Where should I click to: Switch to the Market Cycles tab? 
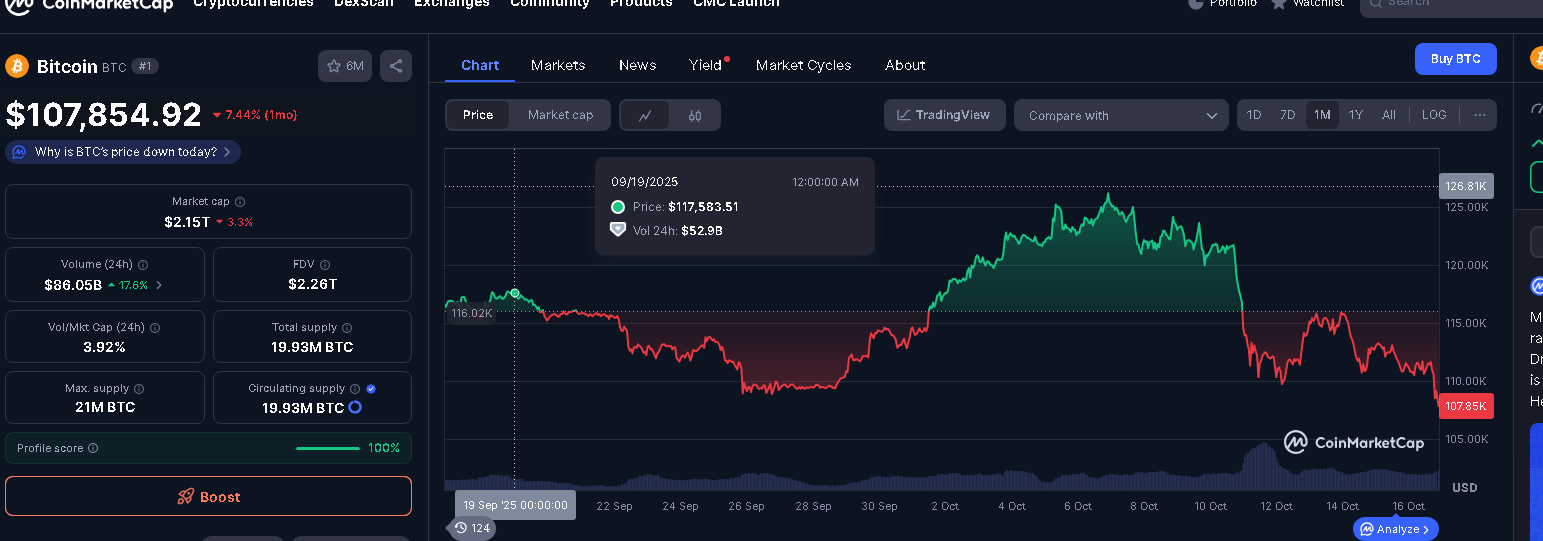point(803,65)
